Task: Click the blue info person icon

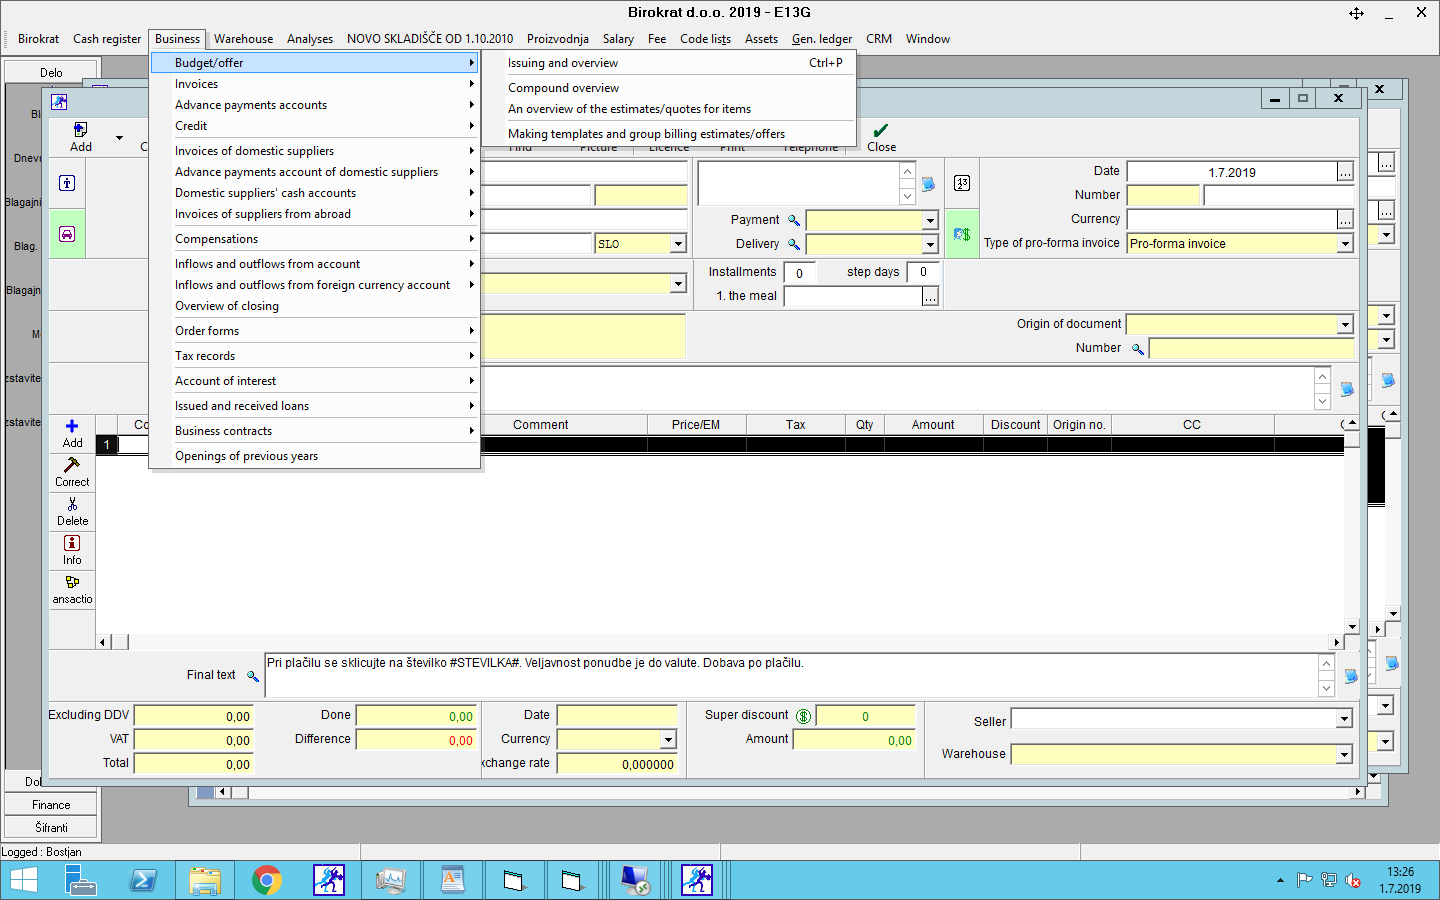Action: coord(67,183)
